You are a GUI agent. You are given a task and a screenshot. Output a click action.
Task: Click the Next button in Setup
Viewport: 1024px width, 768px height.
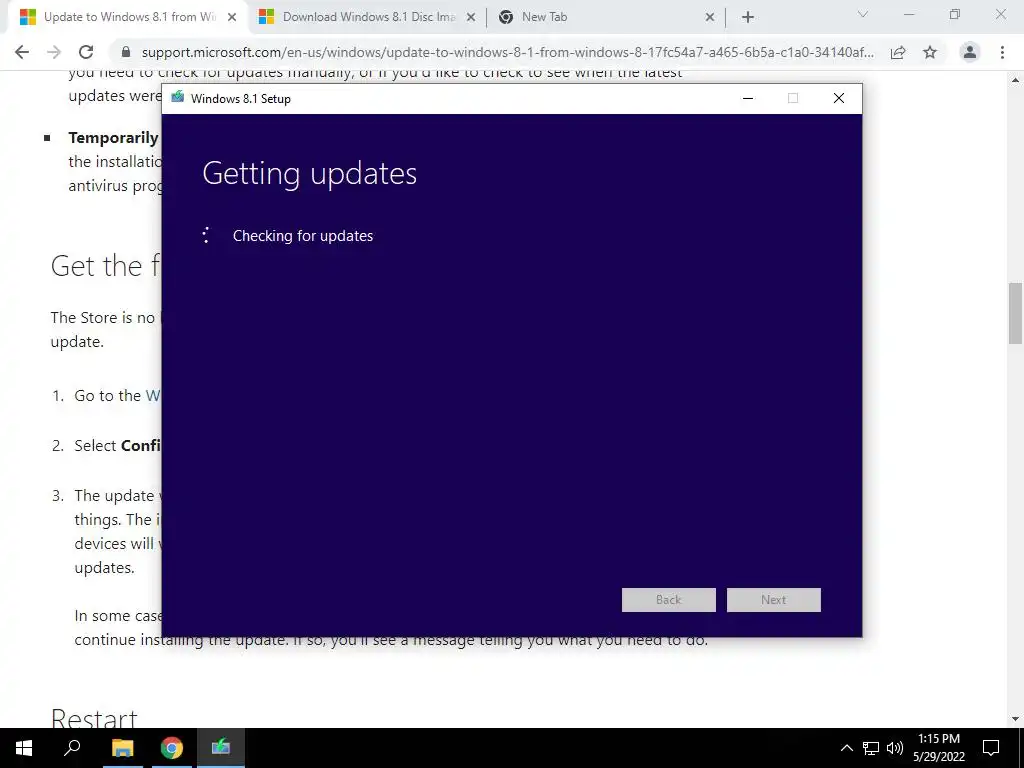(774, 600)
